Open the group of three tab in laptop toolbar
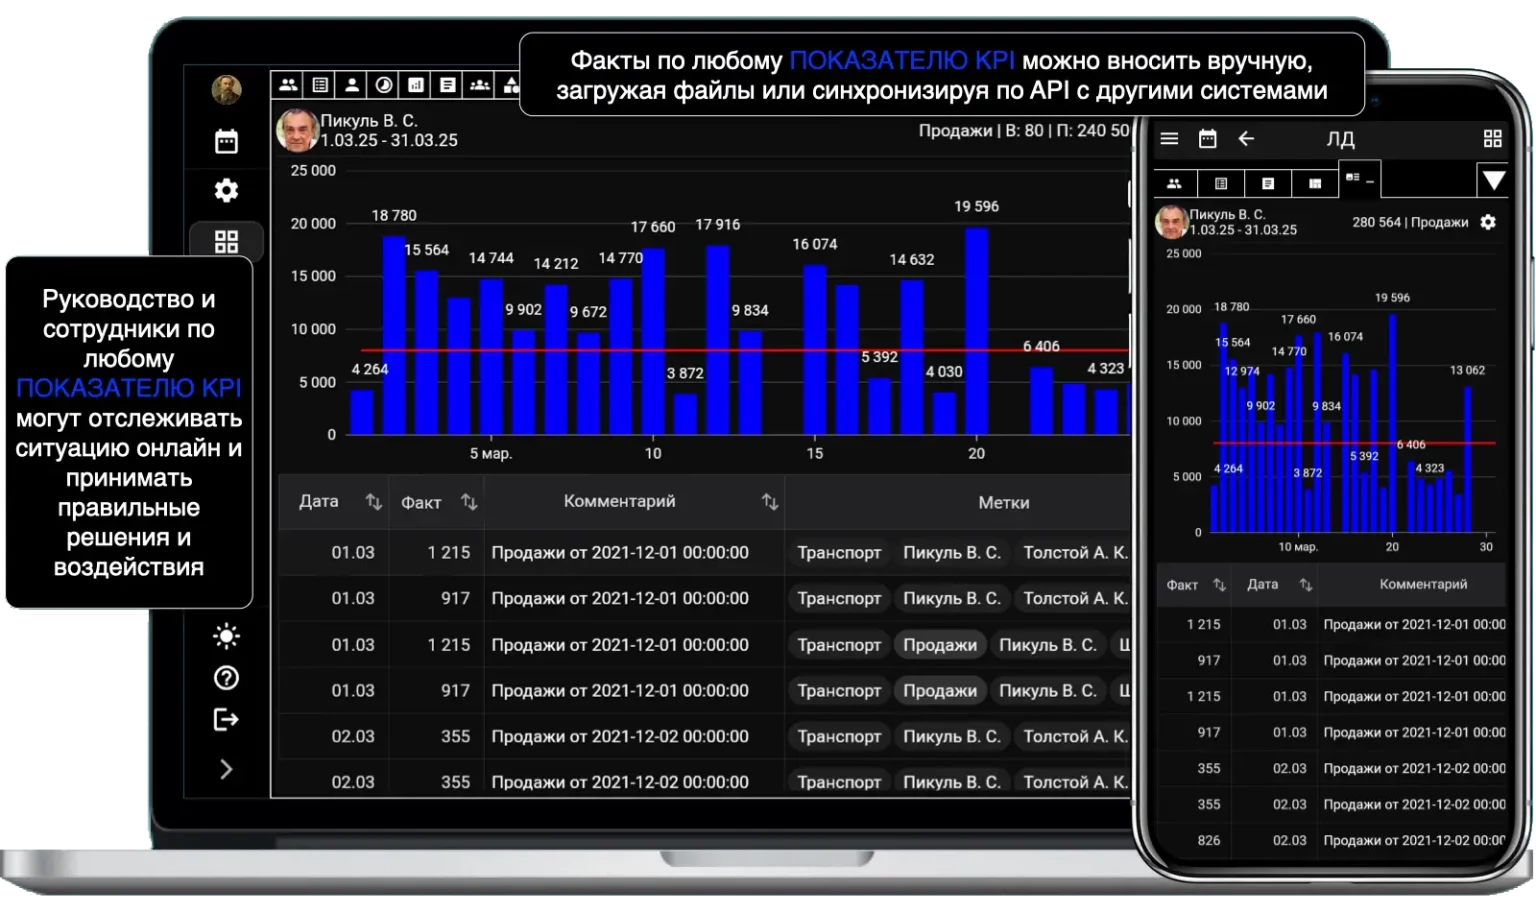1536x912 pixels. click(x=480, y=85)
